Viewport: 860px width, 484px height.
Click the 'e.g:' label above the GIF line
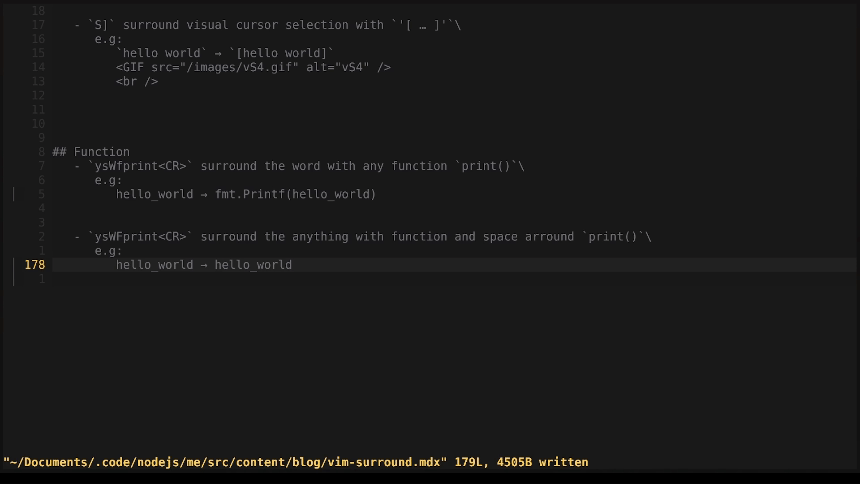(x=108, y=39)
